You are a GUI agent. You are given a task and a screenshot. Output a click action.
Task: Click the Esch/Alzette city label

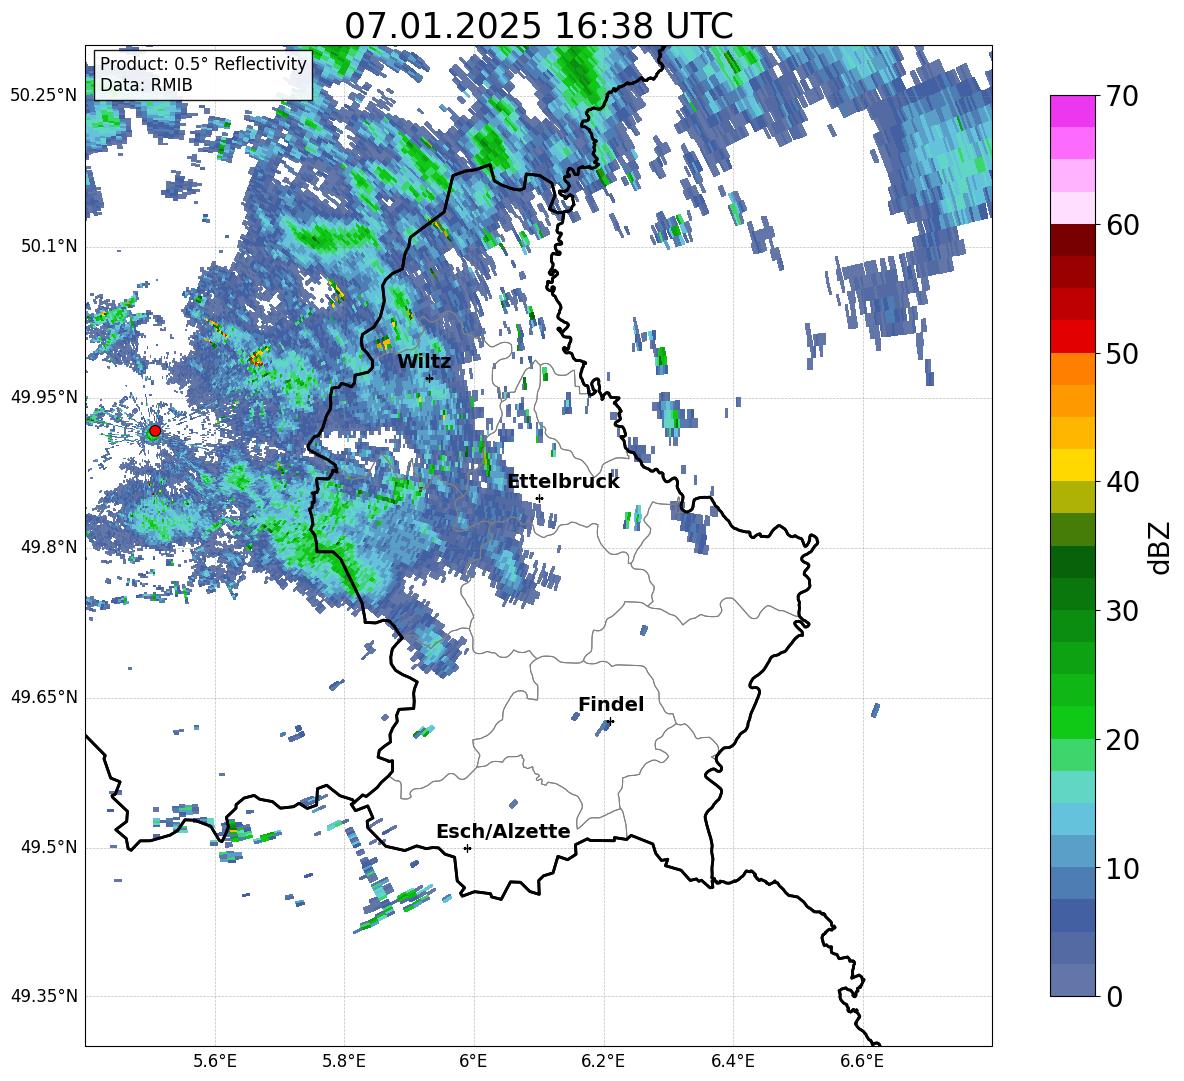503,832
